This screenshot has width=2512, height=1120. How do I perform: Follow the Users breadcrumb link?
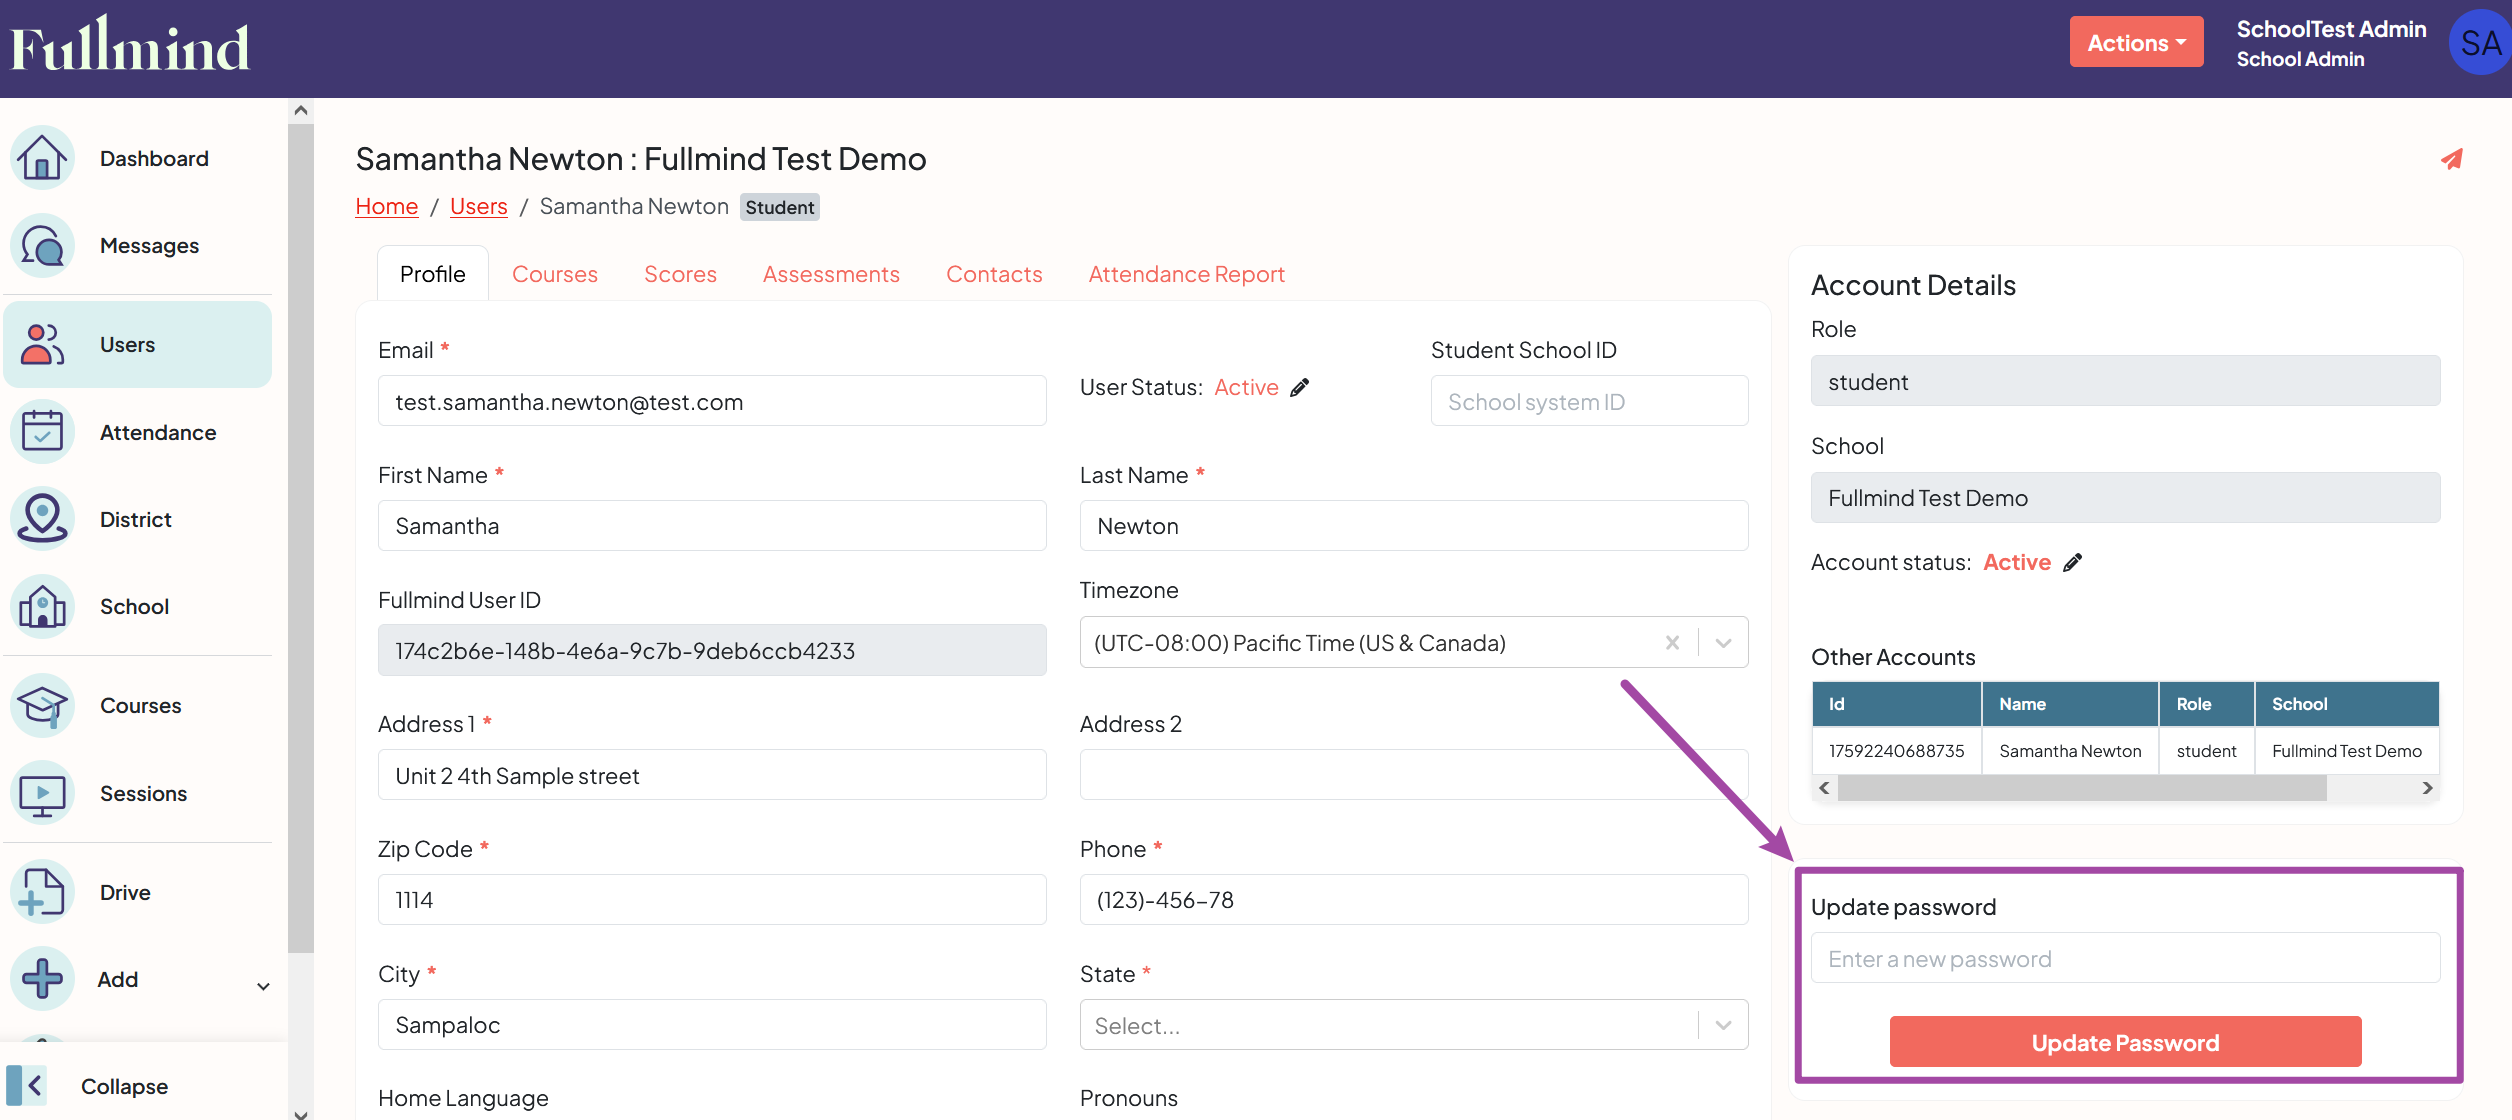coord(478,206)
